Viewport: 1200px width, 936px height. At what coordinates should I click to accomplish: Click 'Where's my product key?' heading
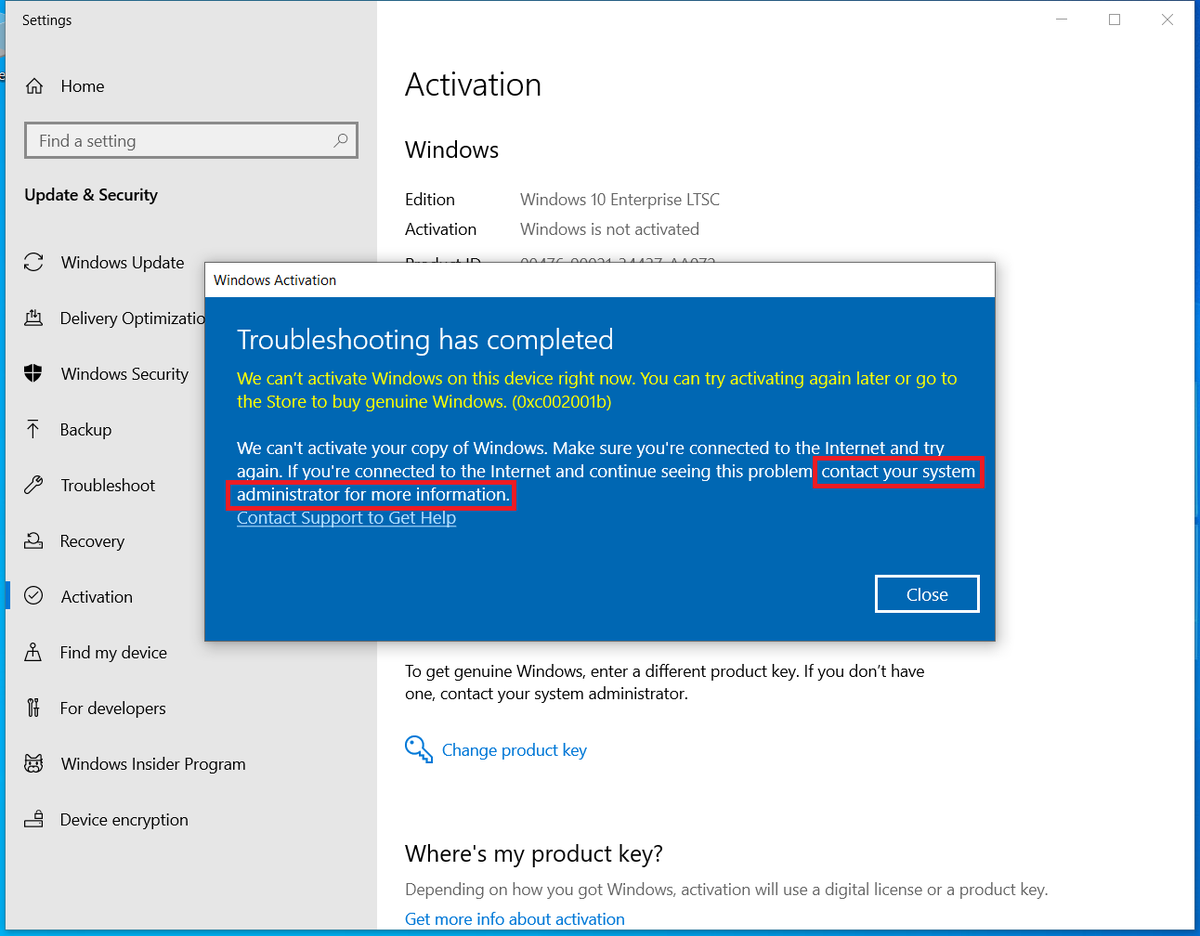tap(534, 854)
